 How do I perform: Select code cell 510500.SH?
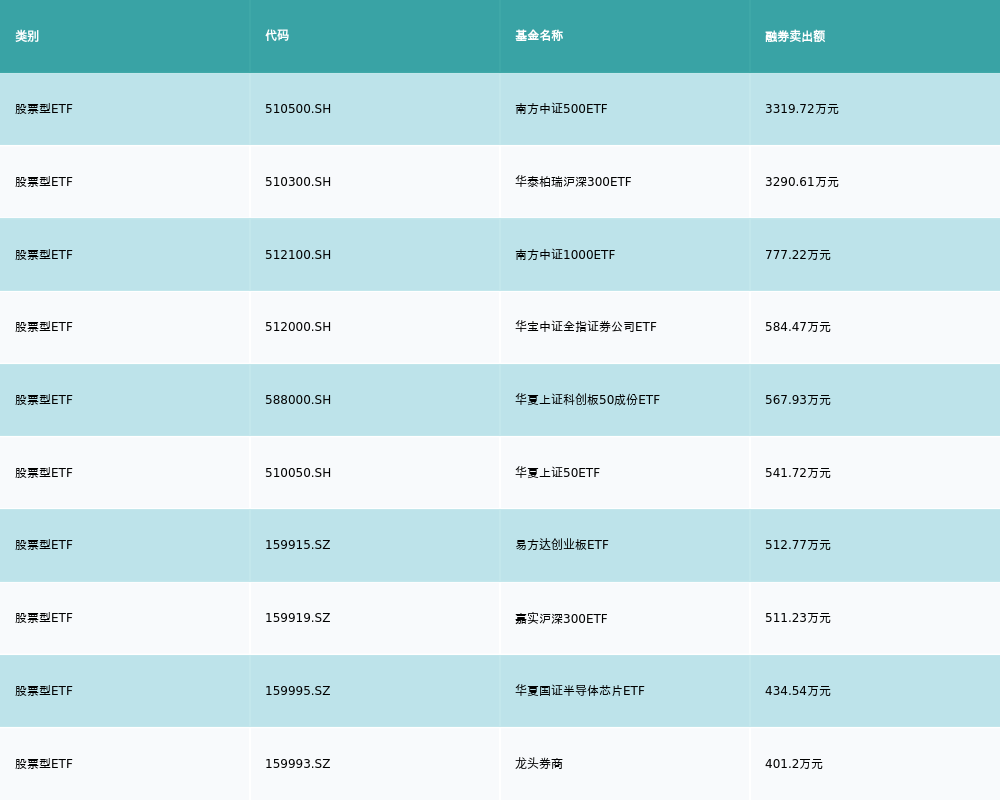point(298,109)
